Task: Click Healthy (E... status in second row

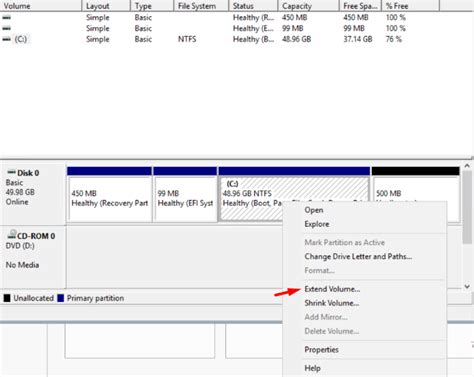Action: (x=253, y=28)
